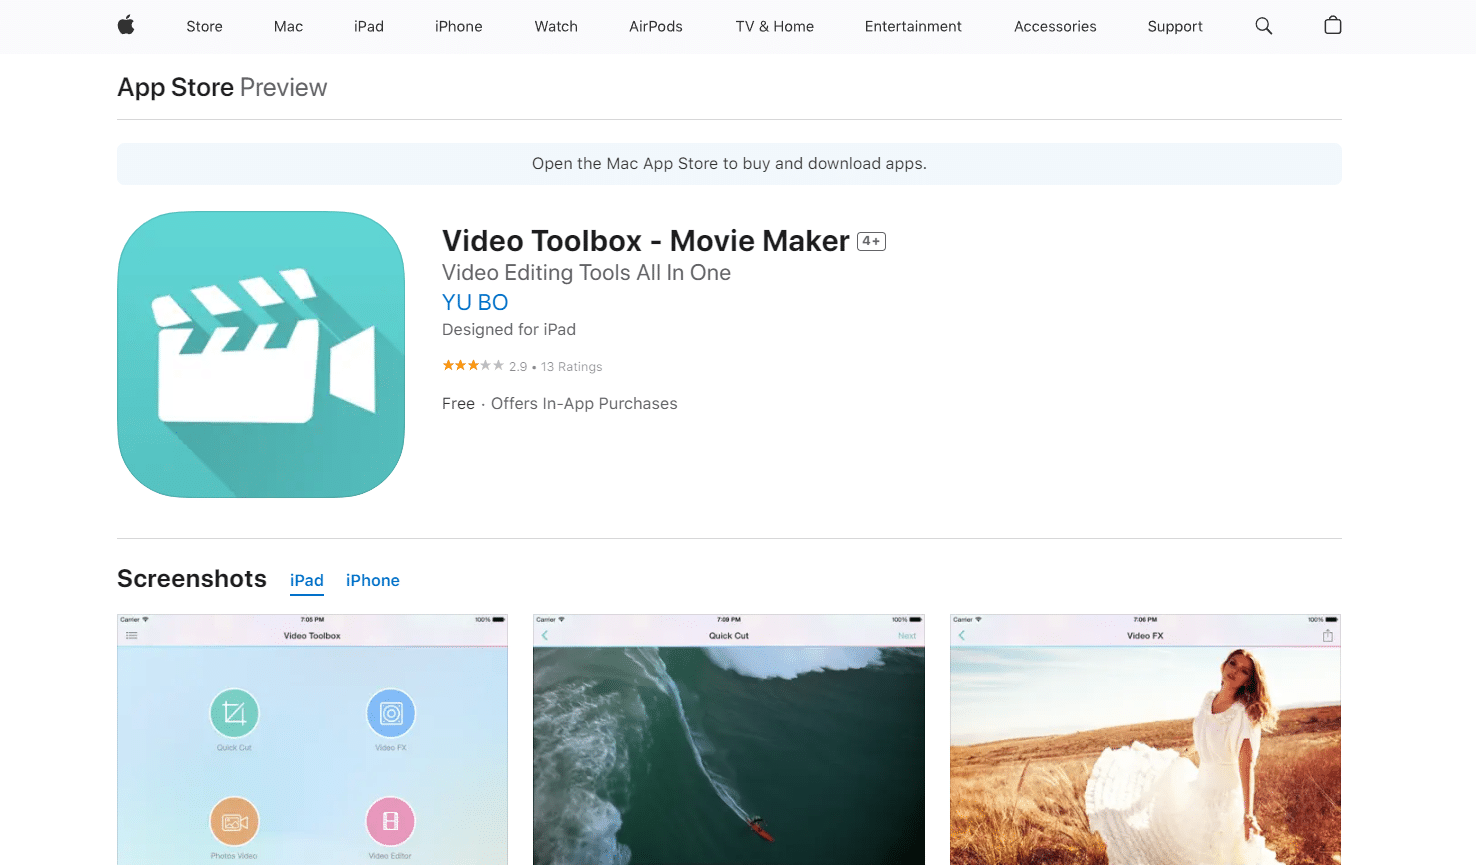This screenshot has height=865, width=1476.
Task: Open the AirPods menu
Action: (656, 26)
